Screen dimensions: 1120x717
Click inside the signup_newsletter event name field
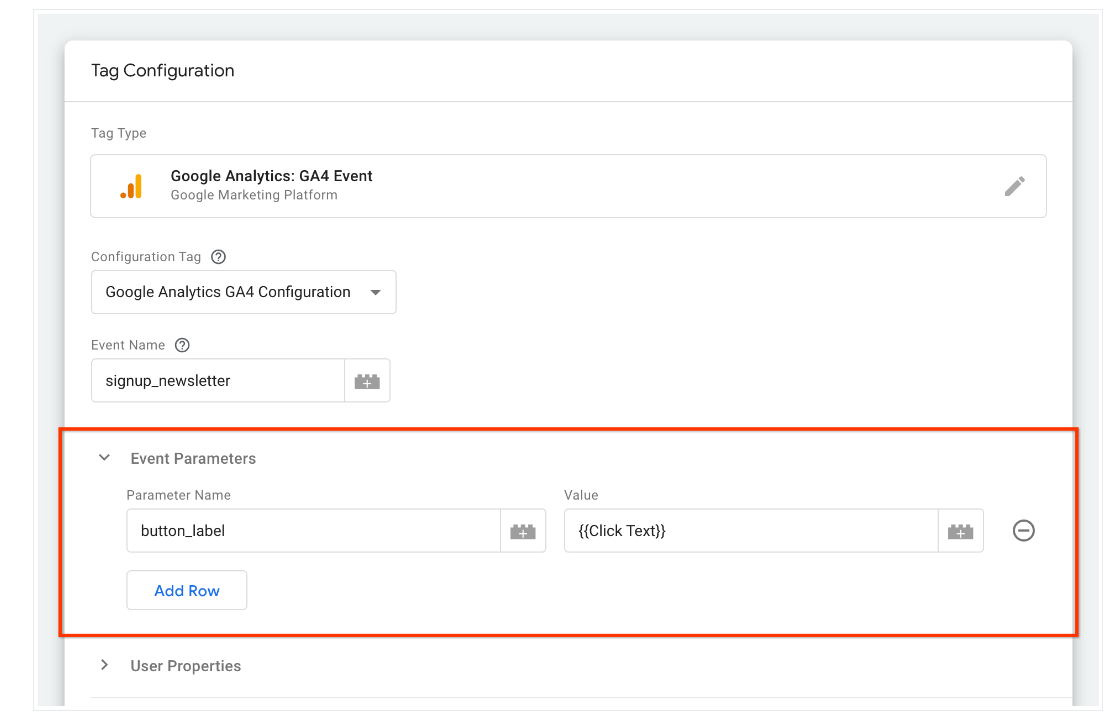click(217, 380)
